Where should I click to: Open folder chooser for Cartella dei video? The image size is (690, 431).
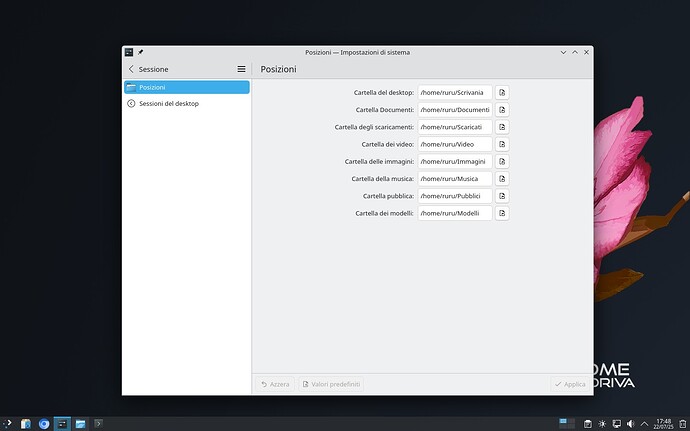click(x=502, y=144)
